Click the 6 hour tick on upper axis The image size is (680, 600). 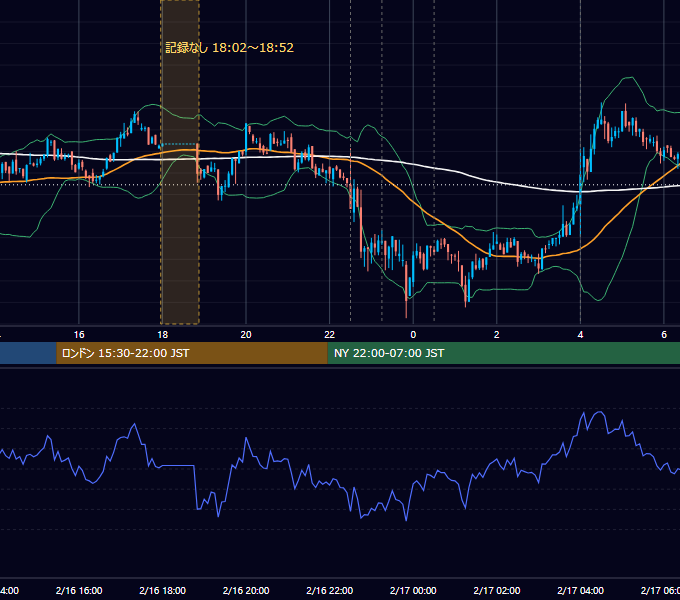click(664, 335)
